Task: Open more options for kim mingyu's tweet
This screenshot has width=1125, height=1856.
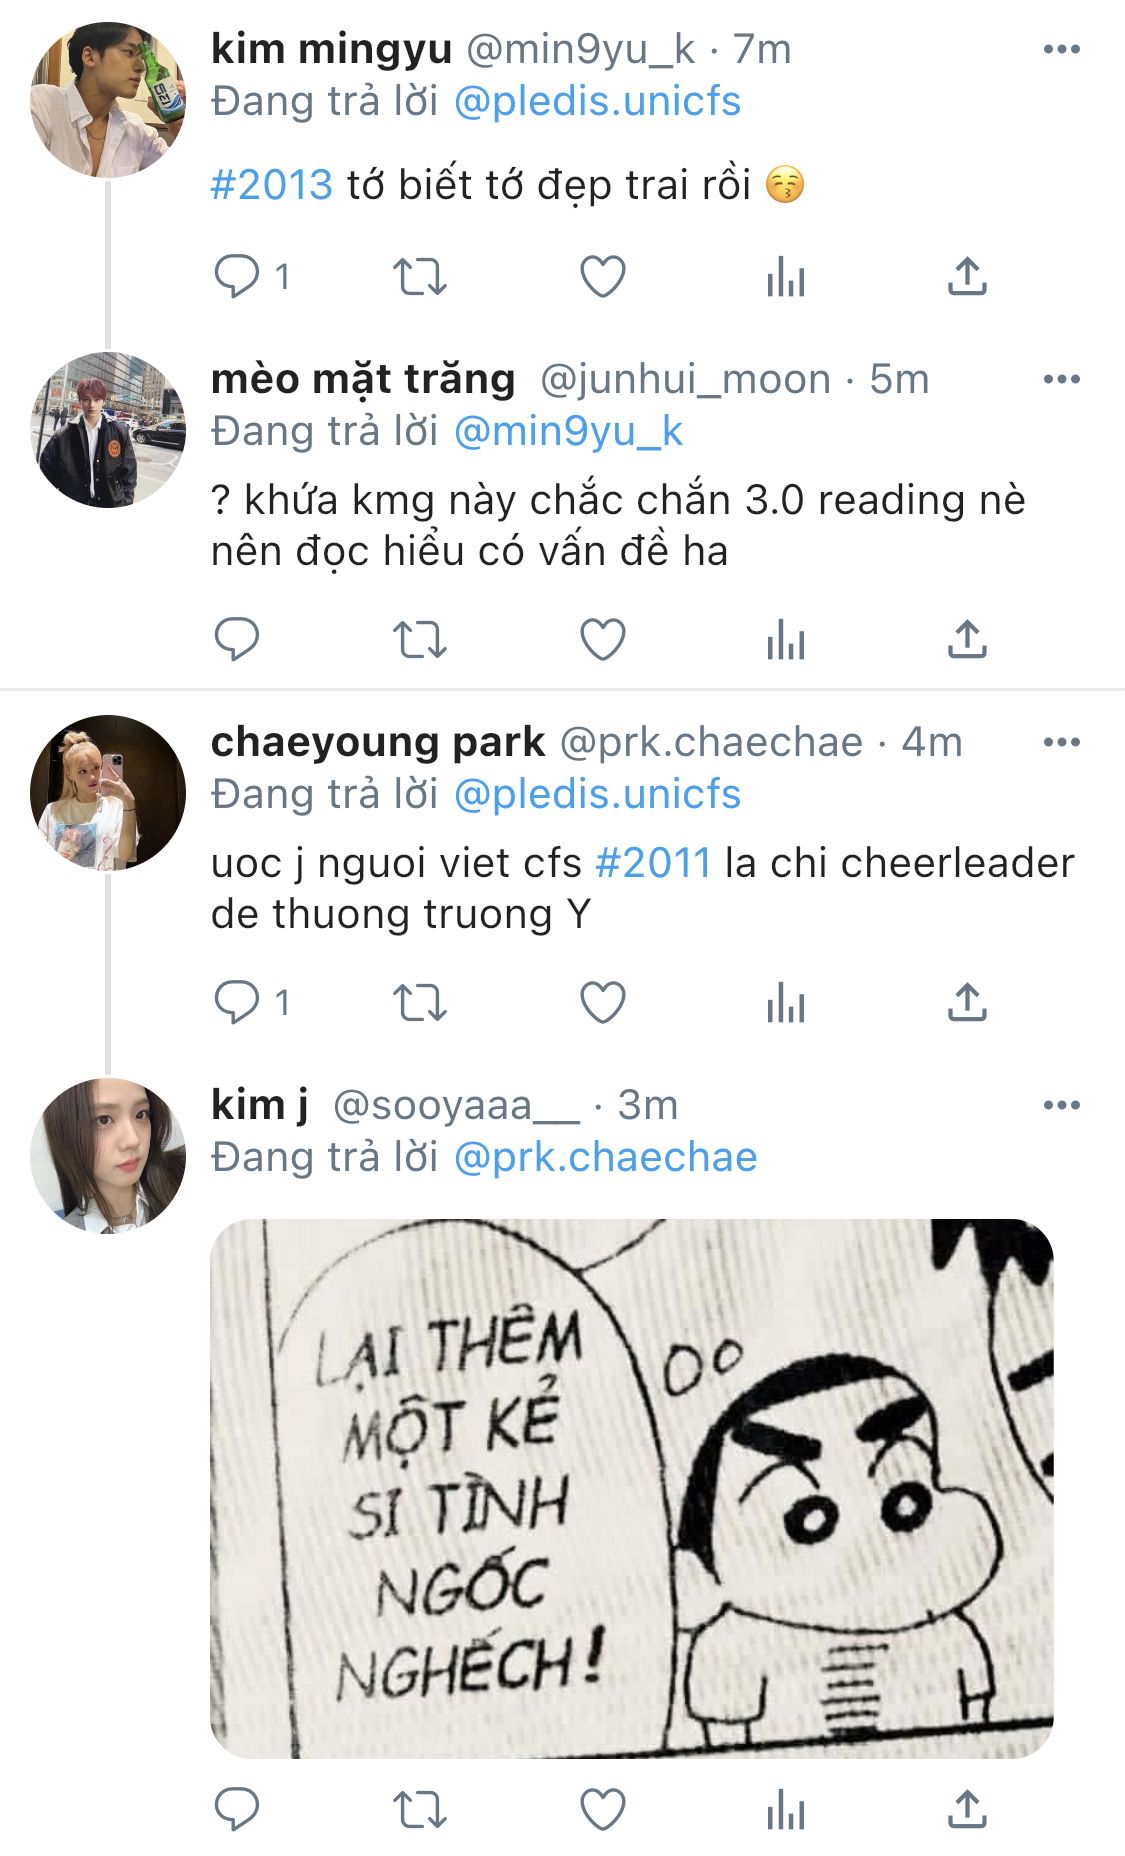Action: [x=1061, y=49]
